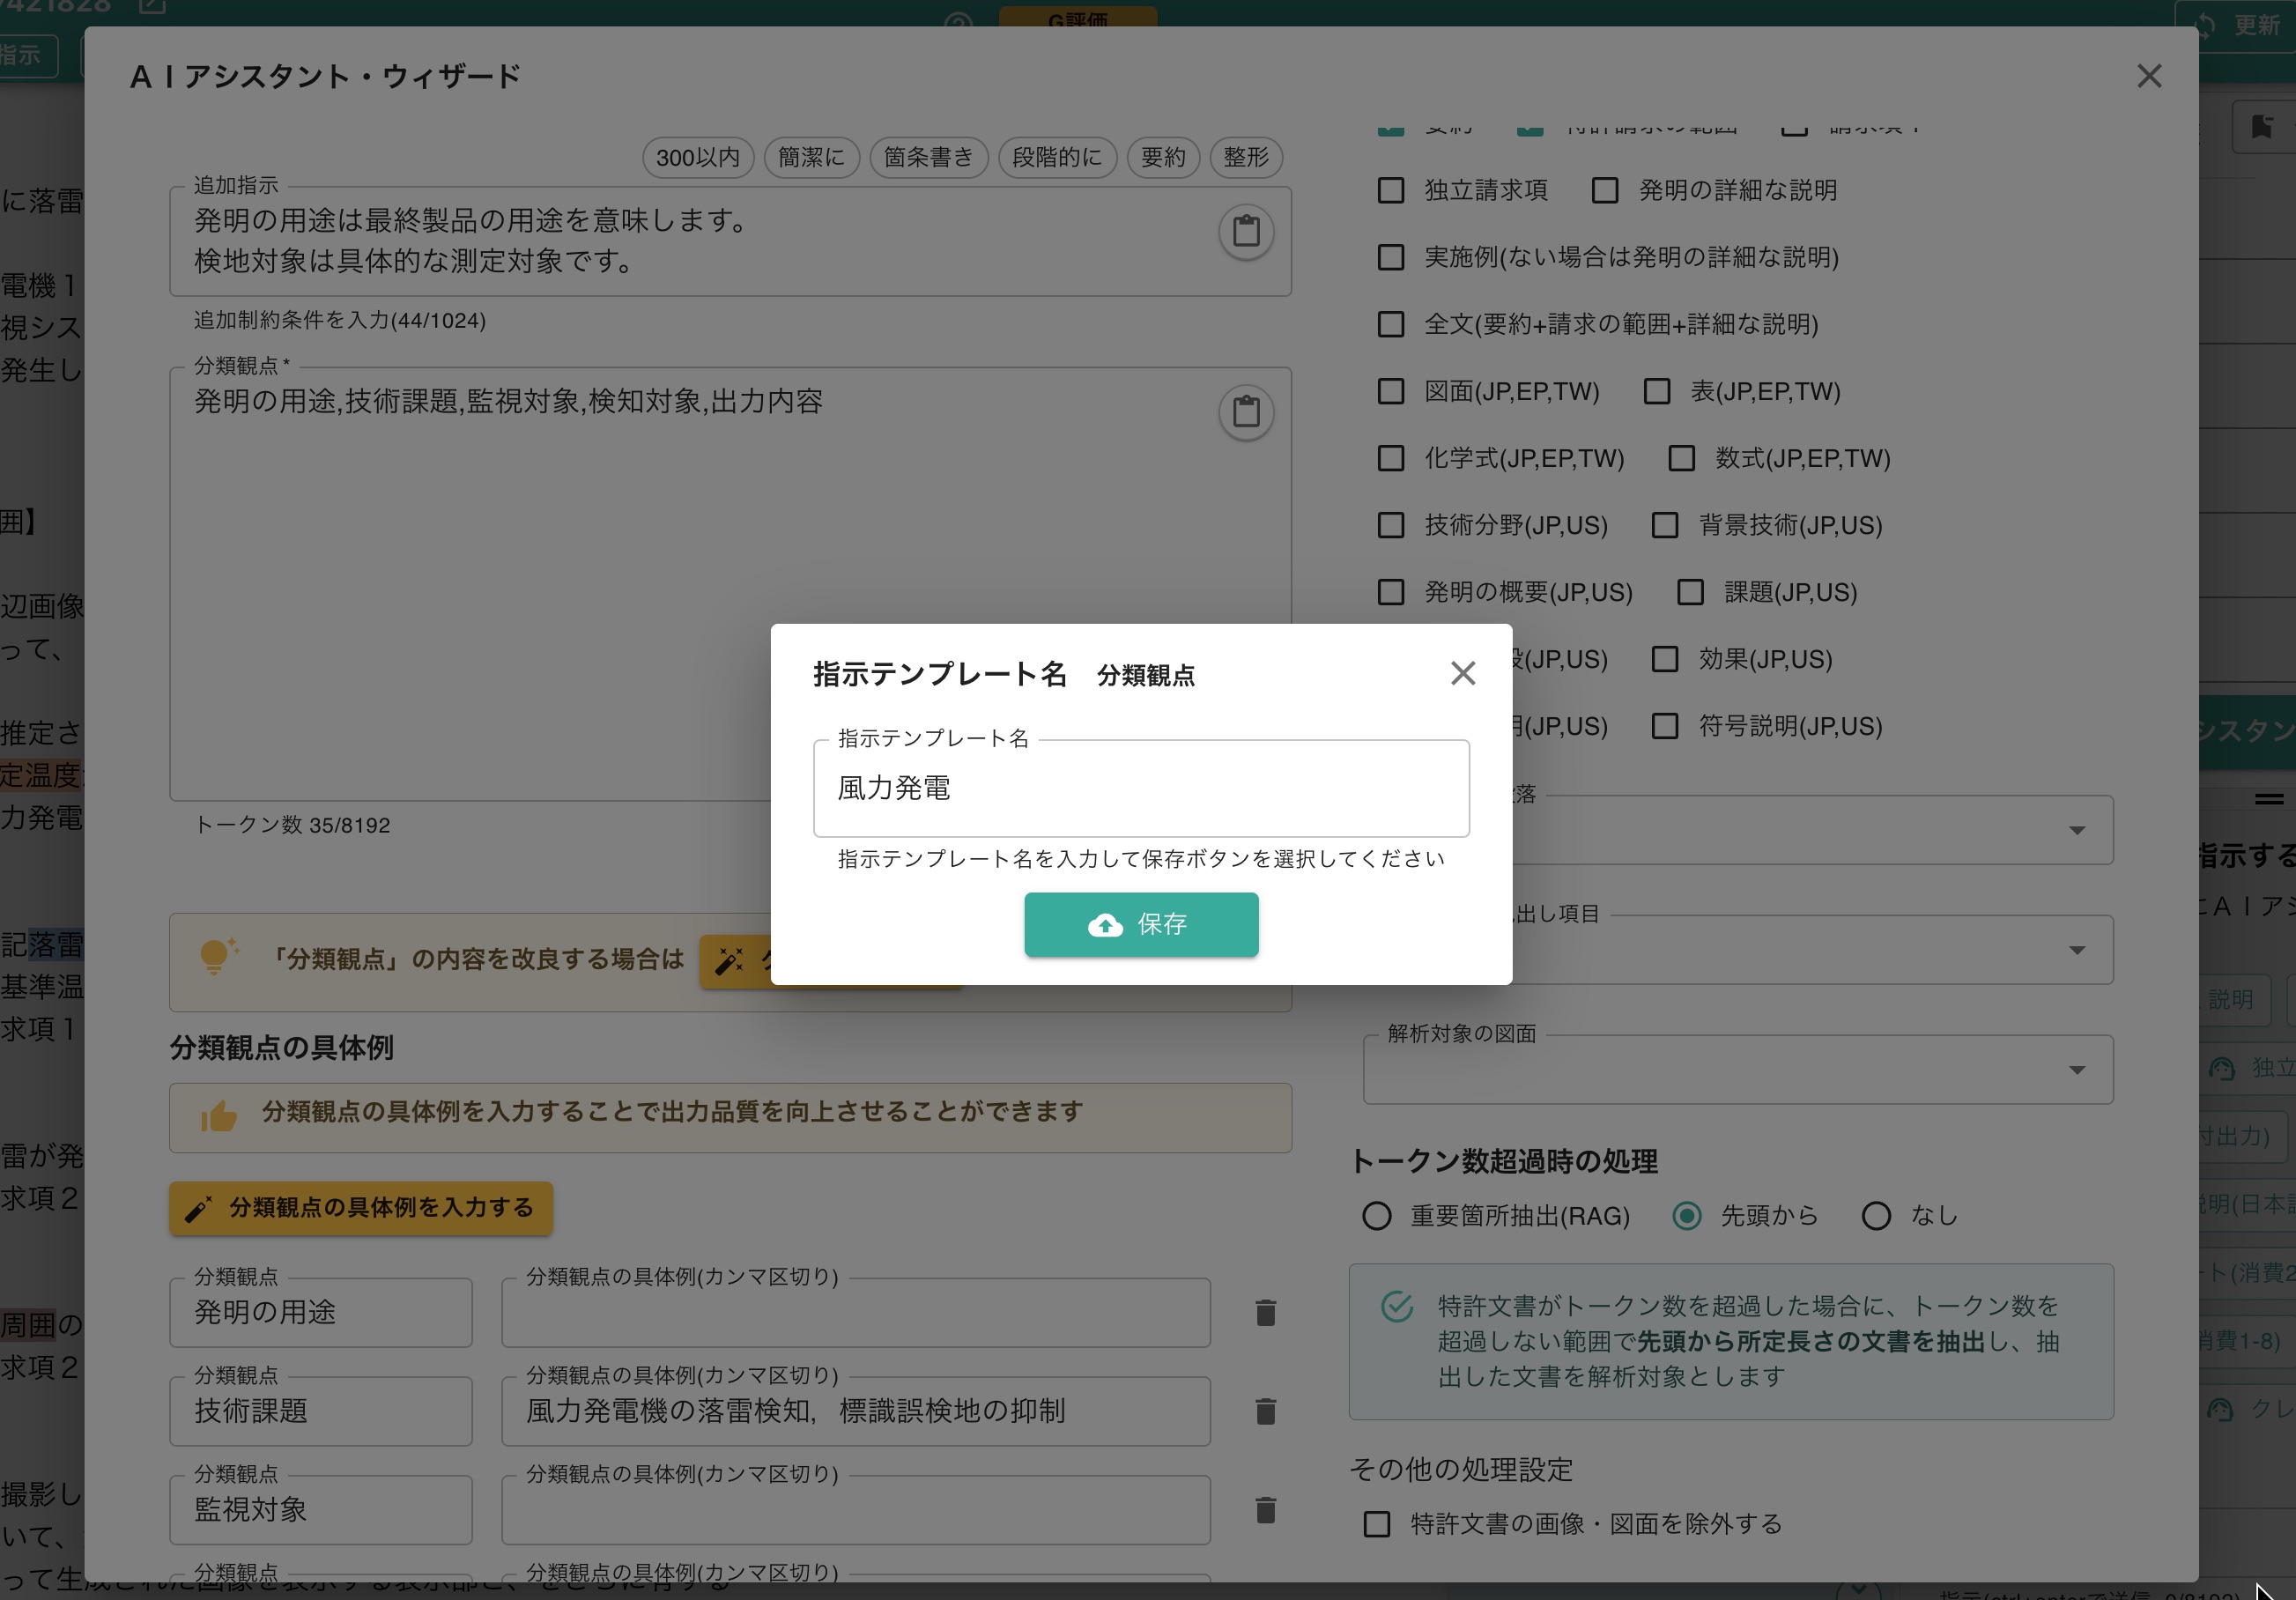Check the 背景技術(JP,US) checkbox
Viewport: 2296px width, 1600px height.
click(1665, 525)
